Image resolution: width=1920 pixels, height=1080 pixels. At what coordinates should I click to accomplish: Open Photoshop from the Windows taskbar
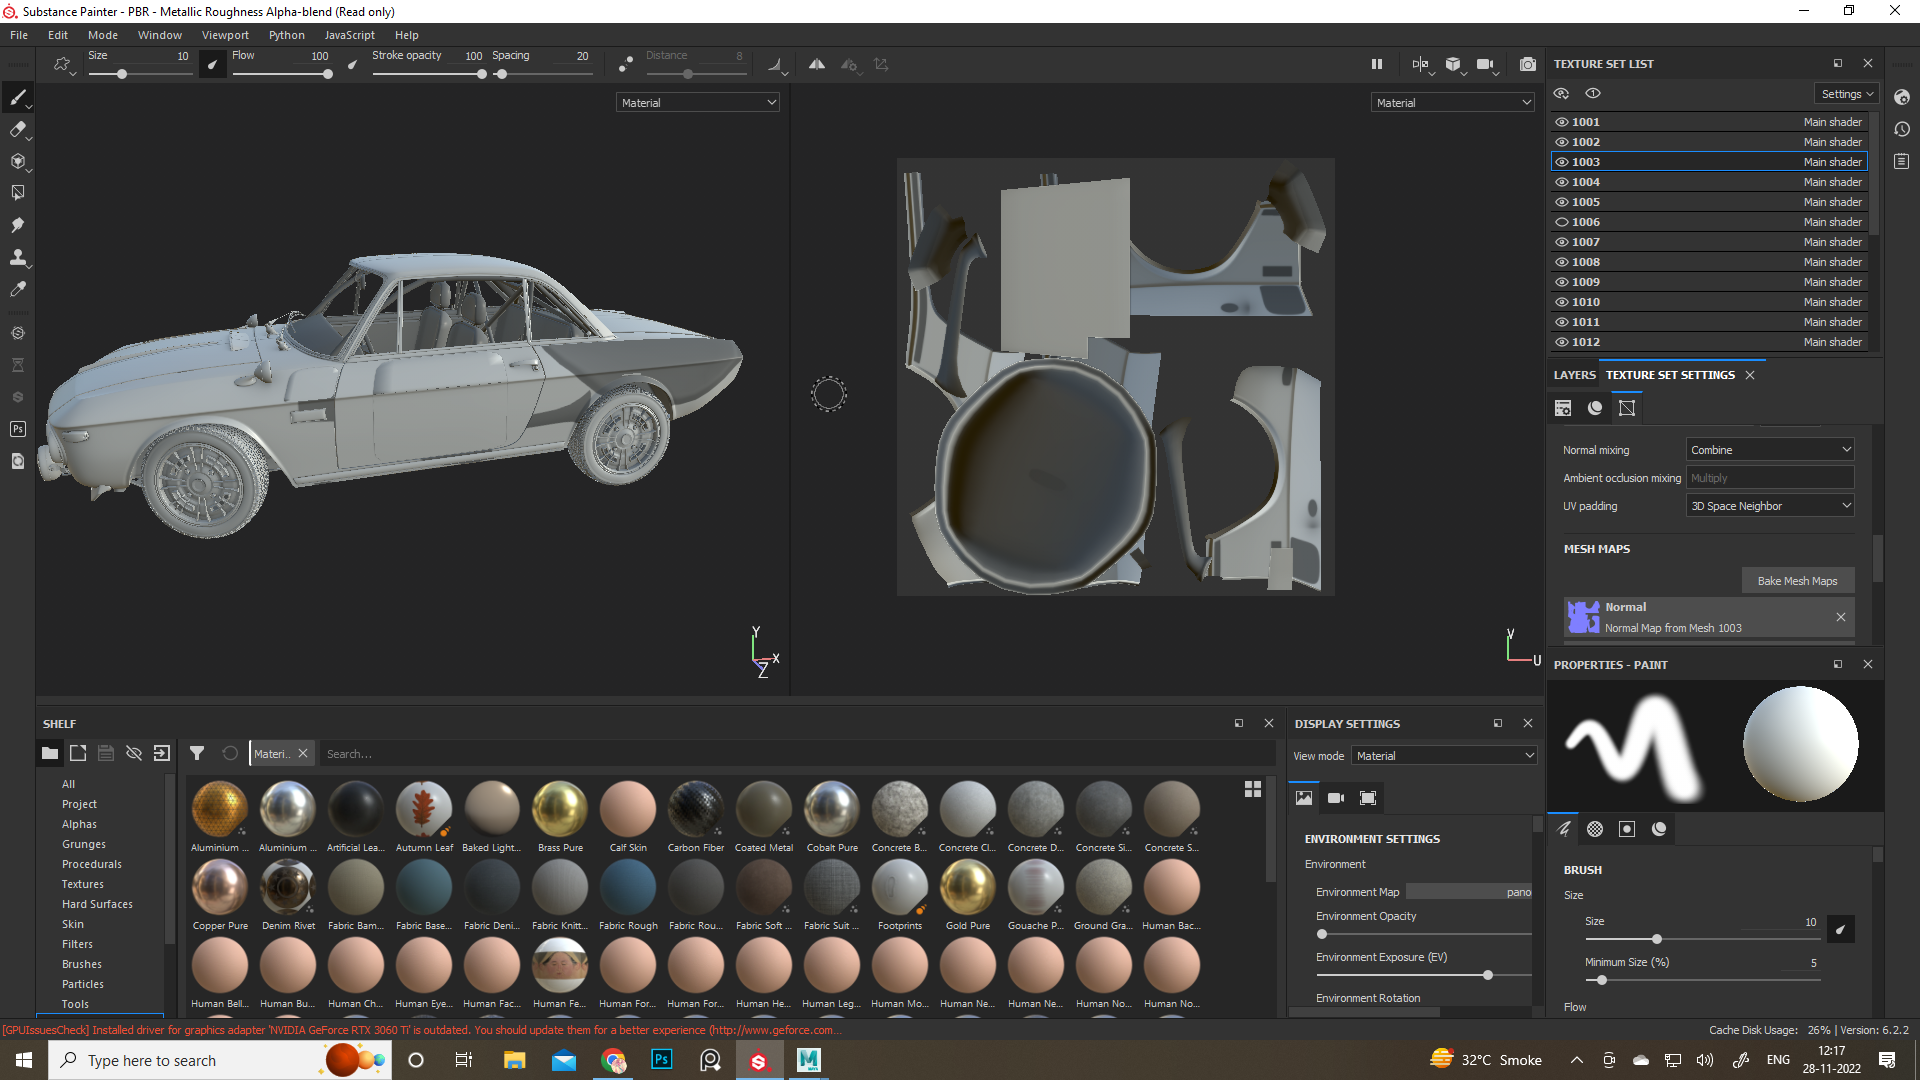662,1060
